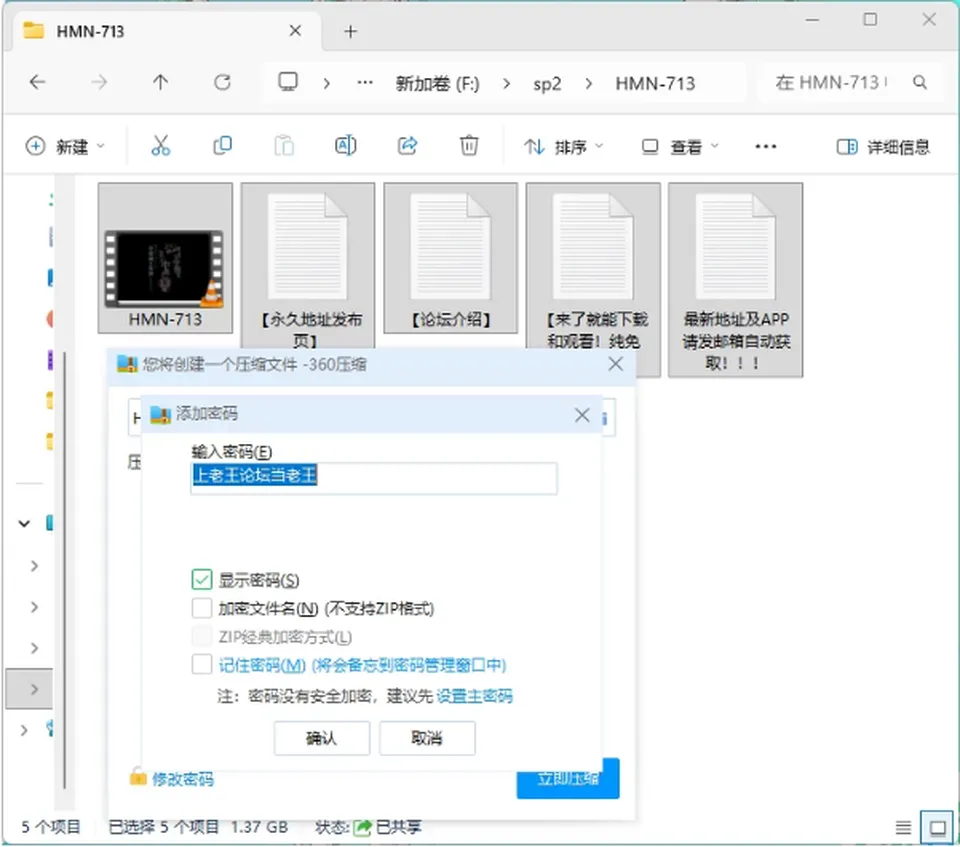Click the blue 立即压缩 button
This screenshot has width=960, height=847.
click(x=568, y=778)
